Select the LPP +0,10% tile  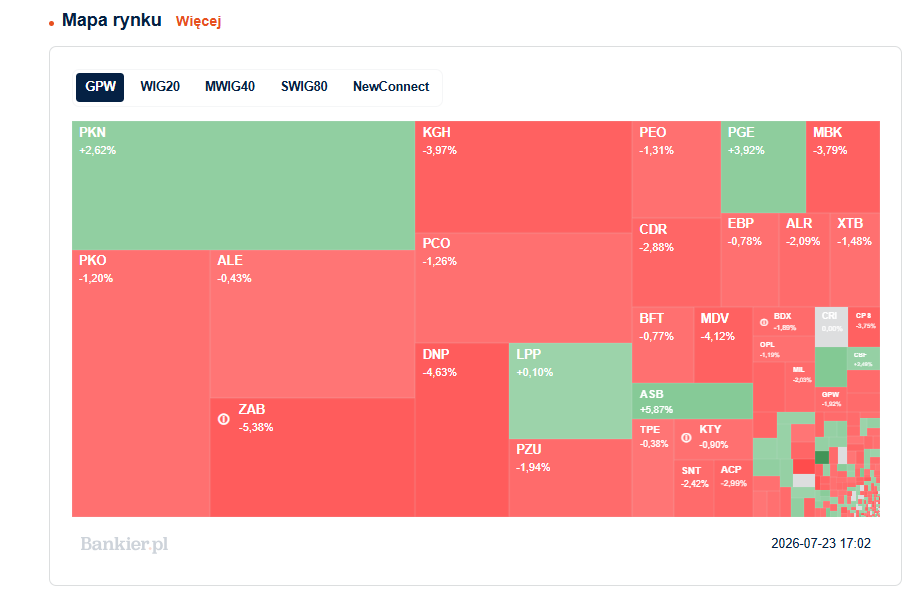571,391
